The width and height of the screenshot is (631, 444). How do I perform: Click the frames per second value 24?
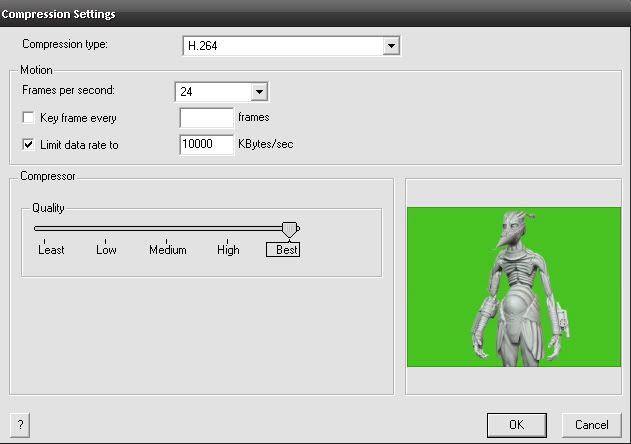212,92
